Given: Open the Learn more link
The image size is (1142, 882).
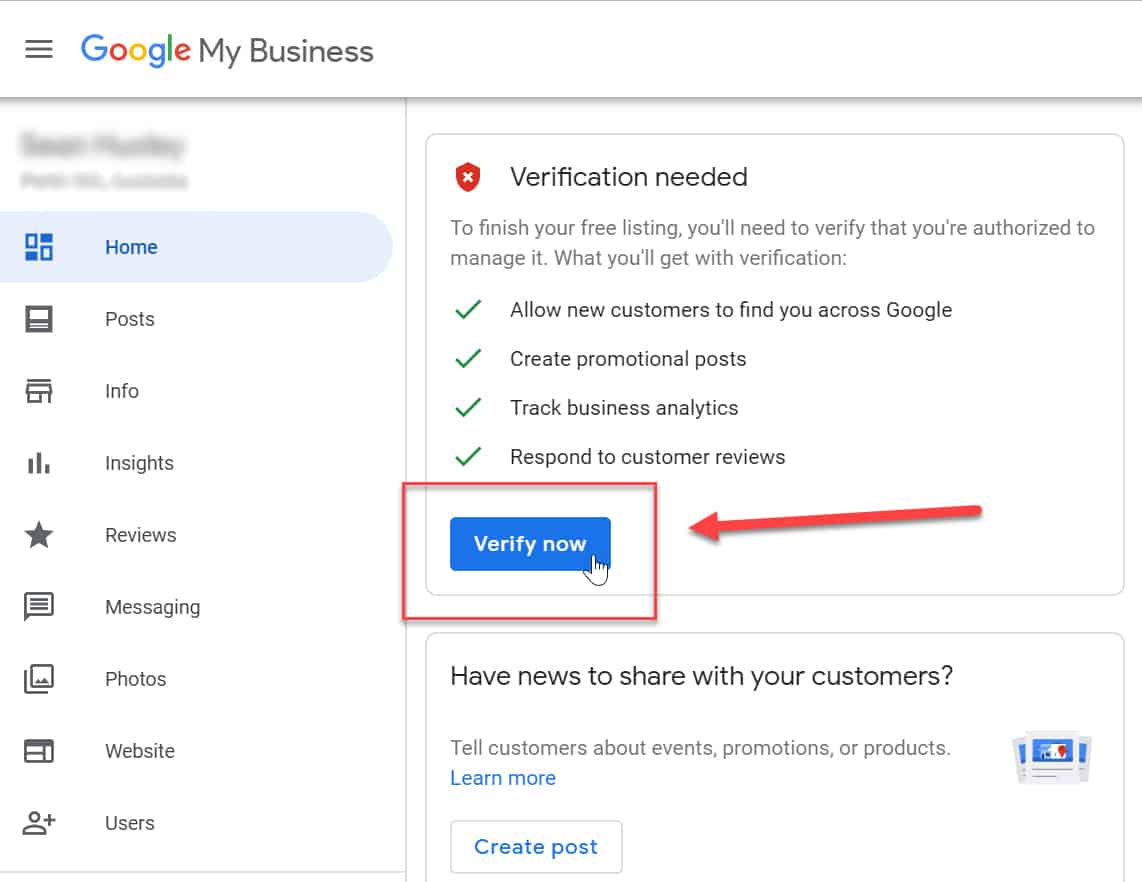Looking at the screenshot, I should (x=503, y=778).
